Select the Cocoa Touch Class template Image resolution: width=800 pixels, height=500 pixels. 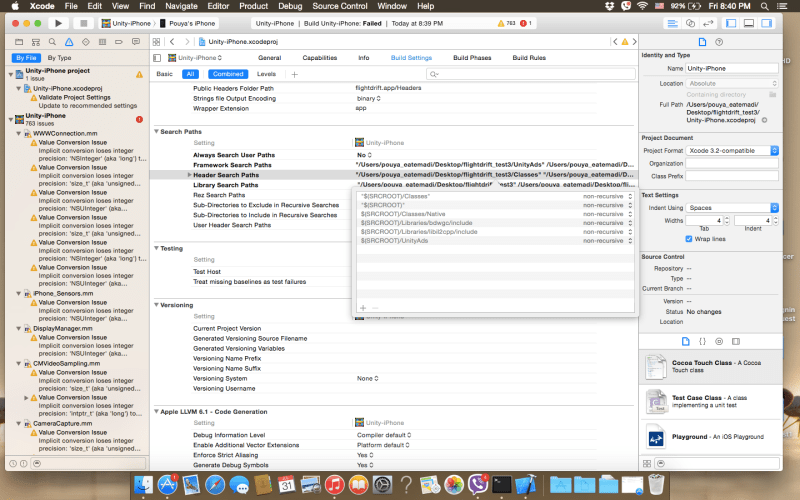pos(711,367)
